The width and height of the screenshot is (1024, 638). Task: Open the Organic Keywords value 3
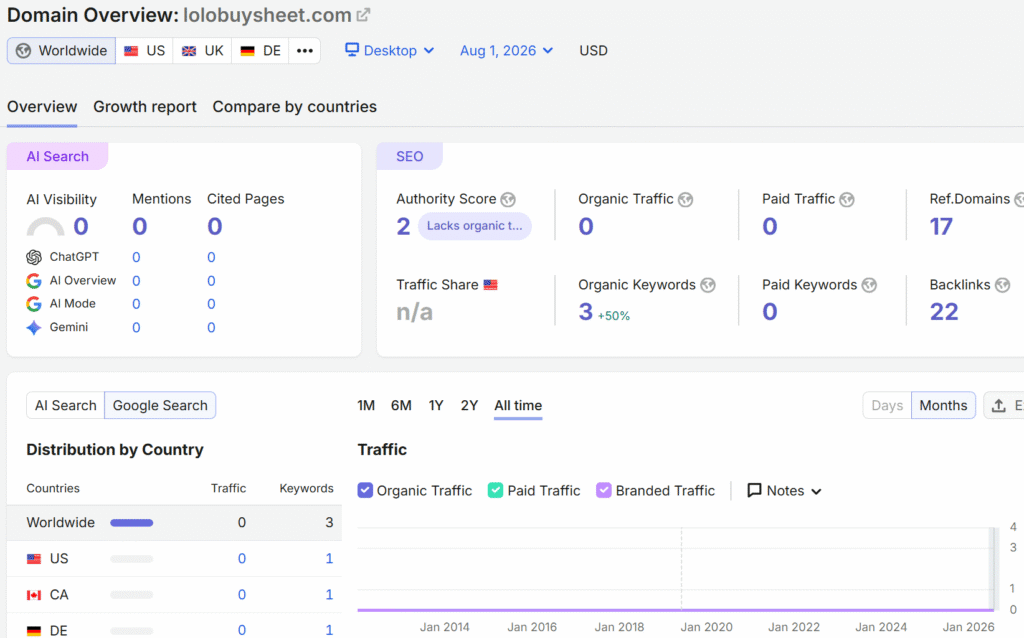[x=586, y=311]
